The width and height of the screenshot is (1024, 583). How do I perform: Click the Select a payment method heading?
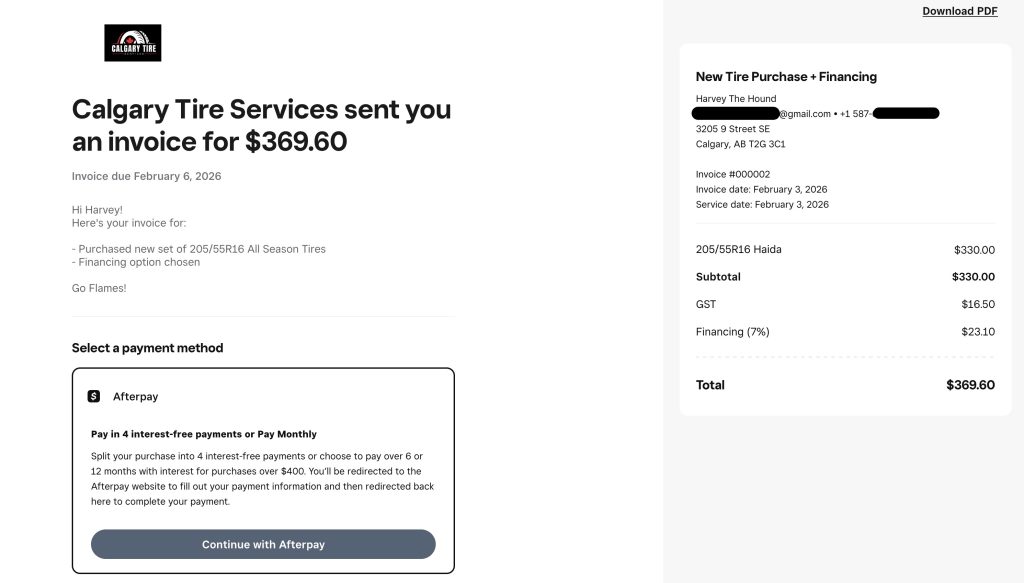pos(147,348)
